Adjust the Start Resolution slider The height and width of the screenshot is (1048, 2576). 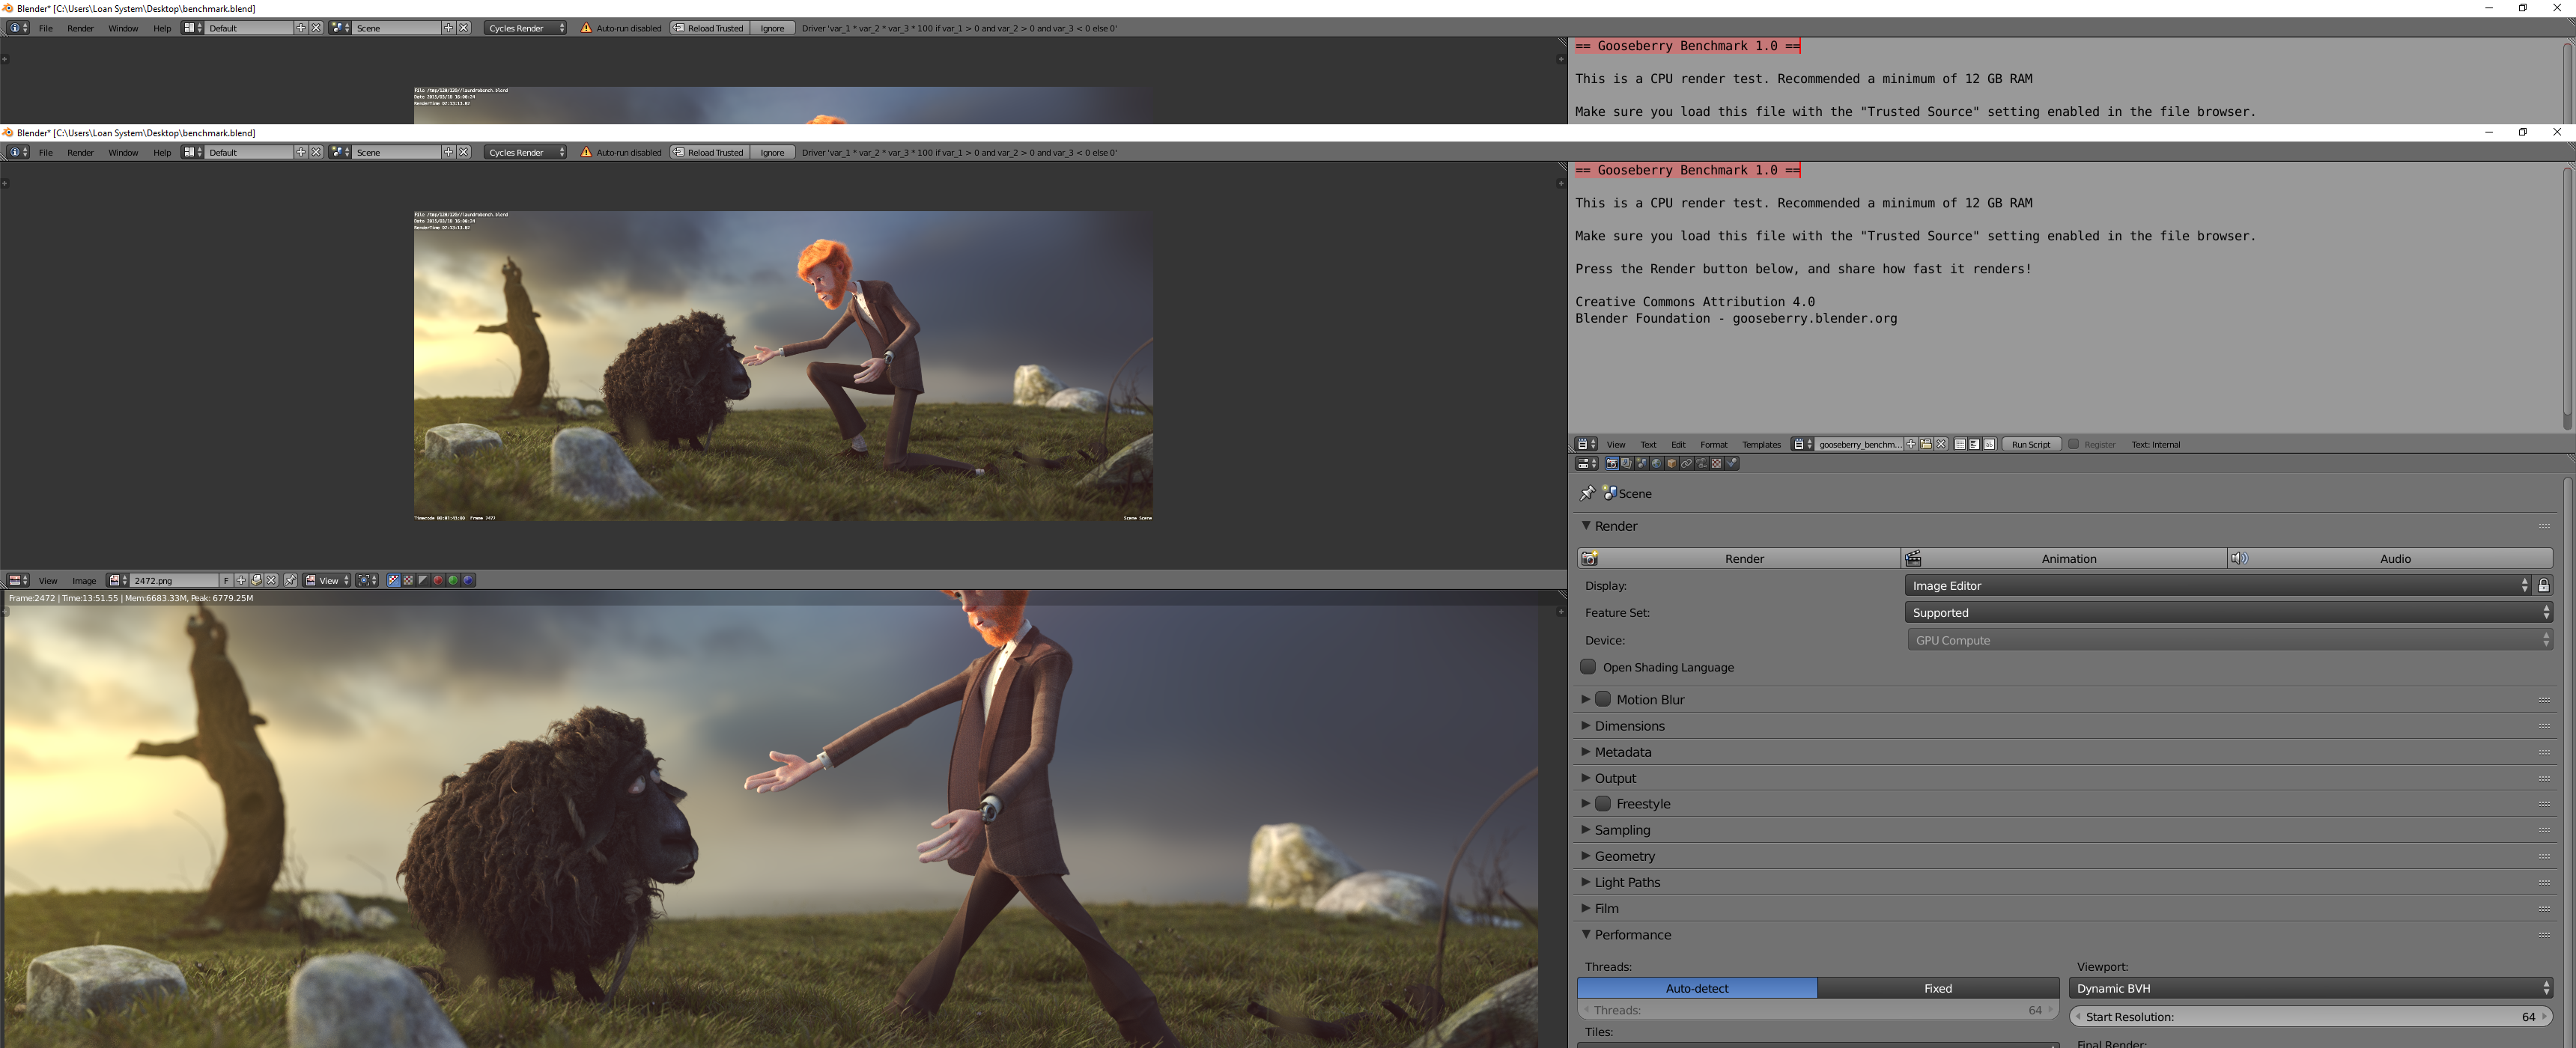tap(2310, 1017)
